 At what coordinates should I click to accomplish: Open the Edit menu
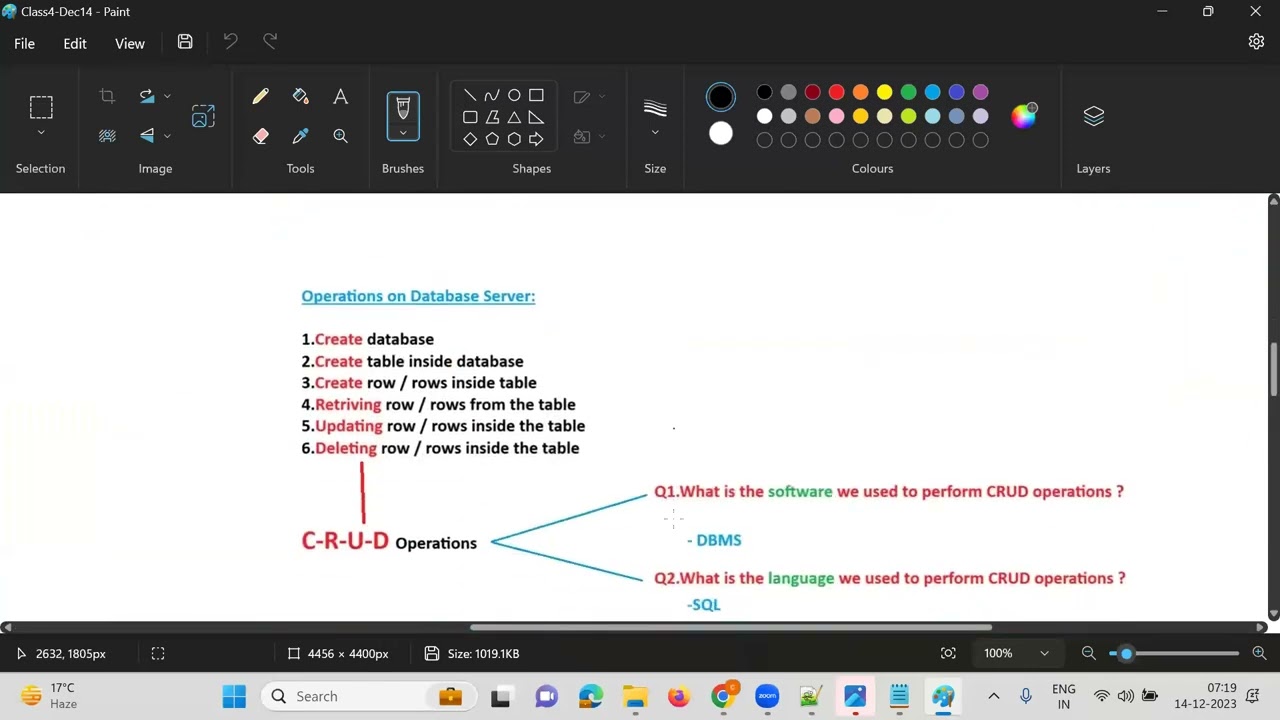coord(75,43)
